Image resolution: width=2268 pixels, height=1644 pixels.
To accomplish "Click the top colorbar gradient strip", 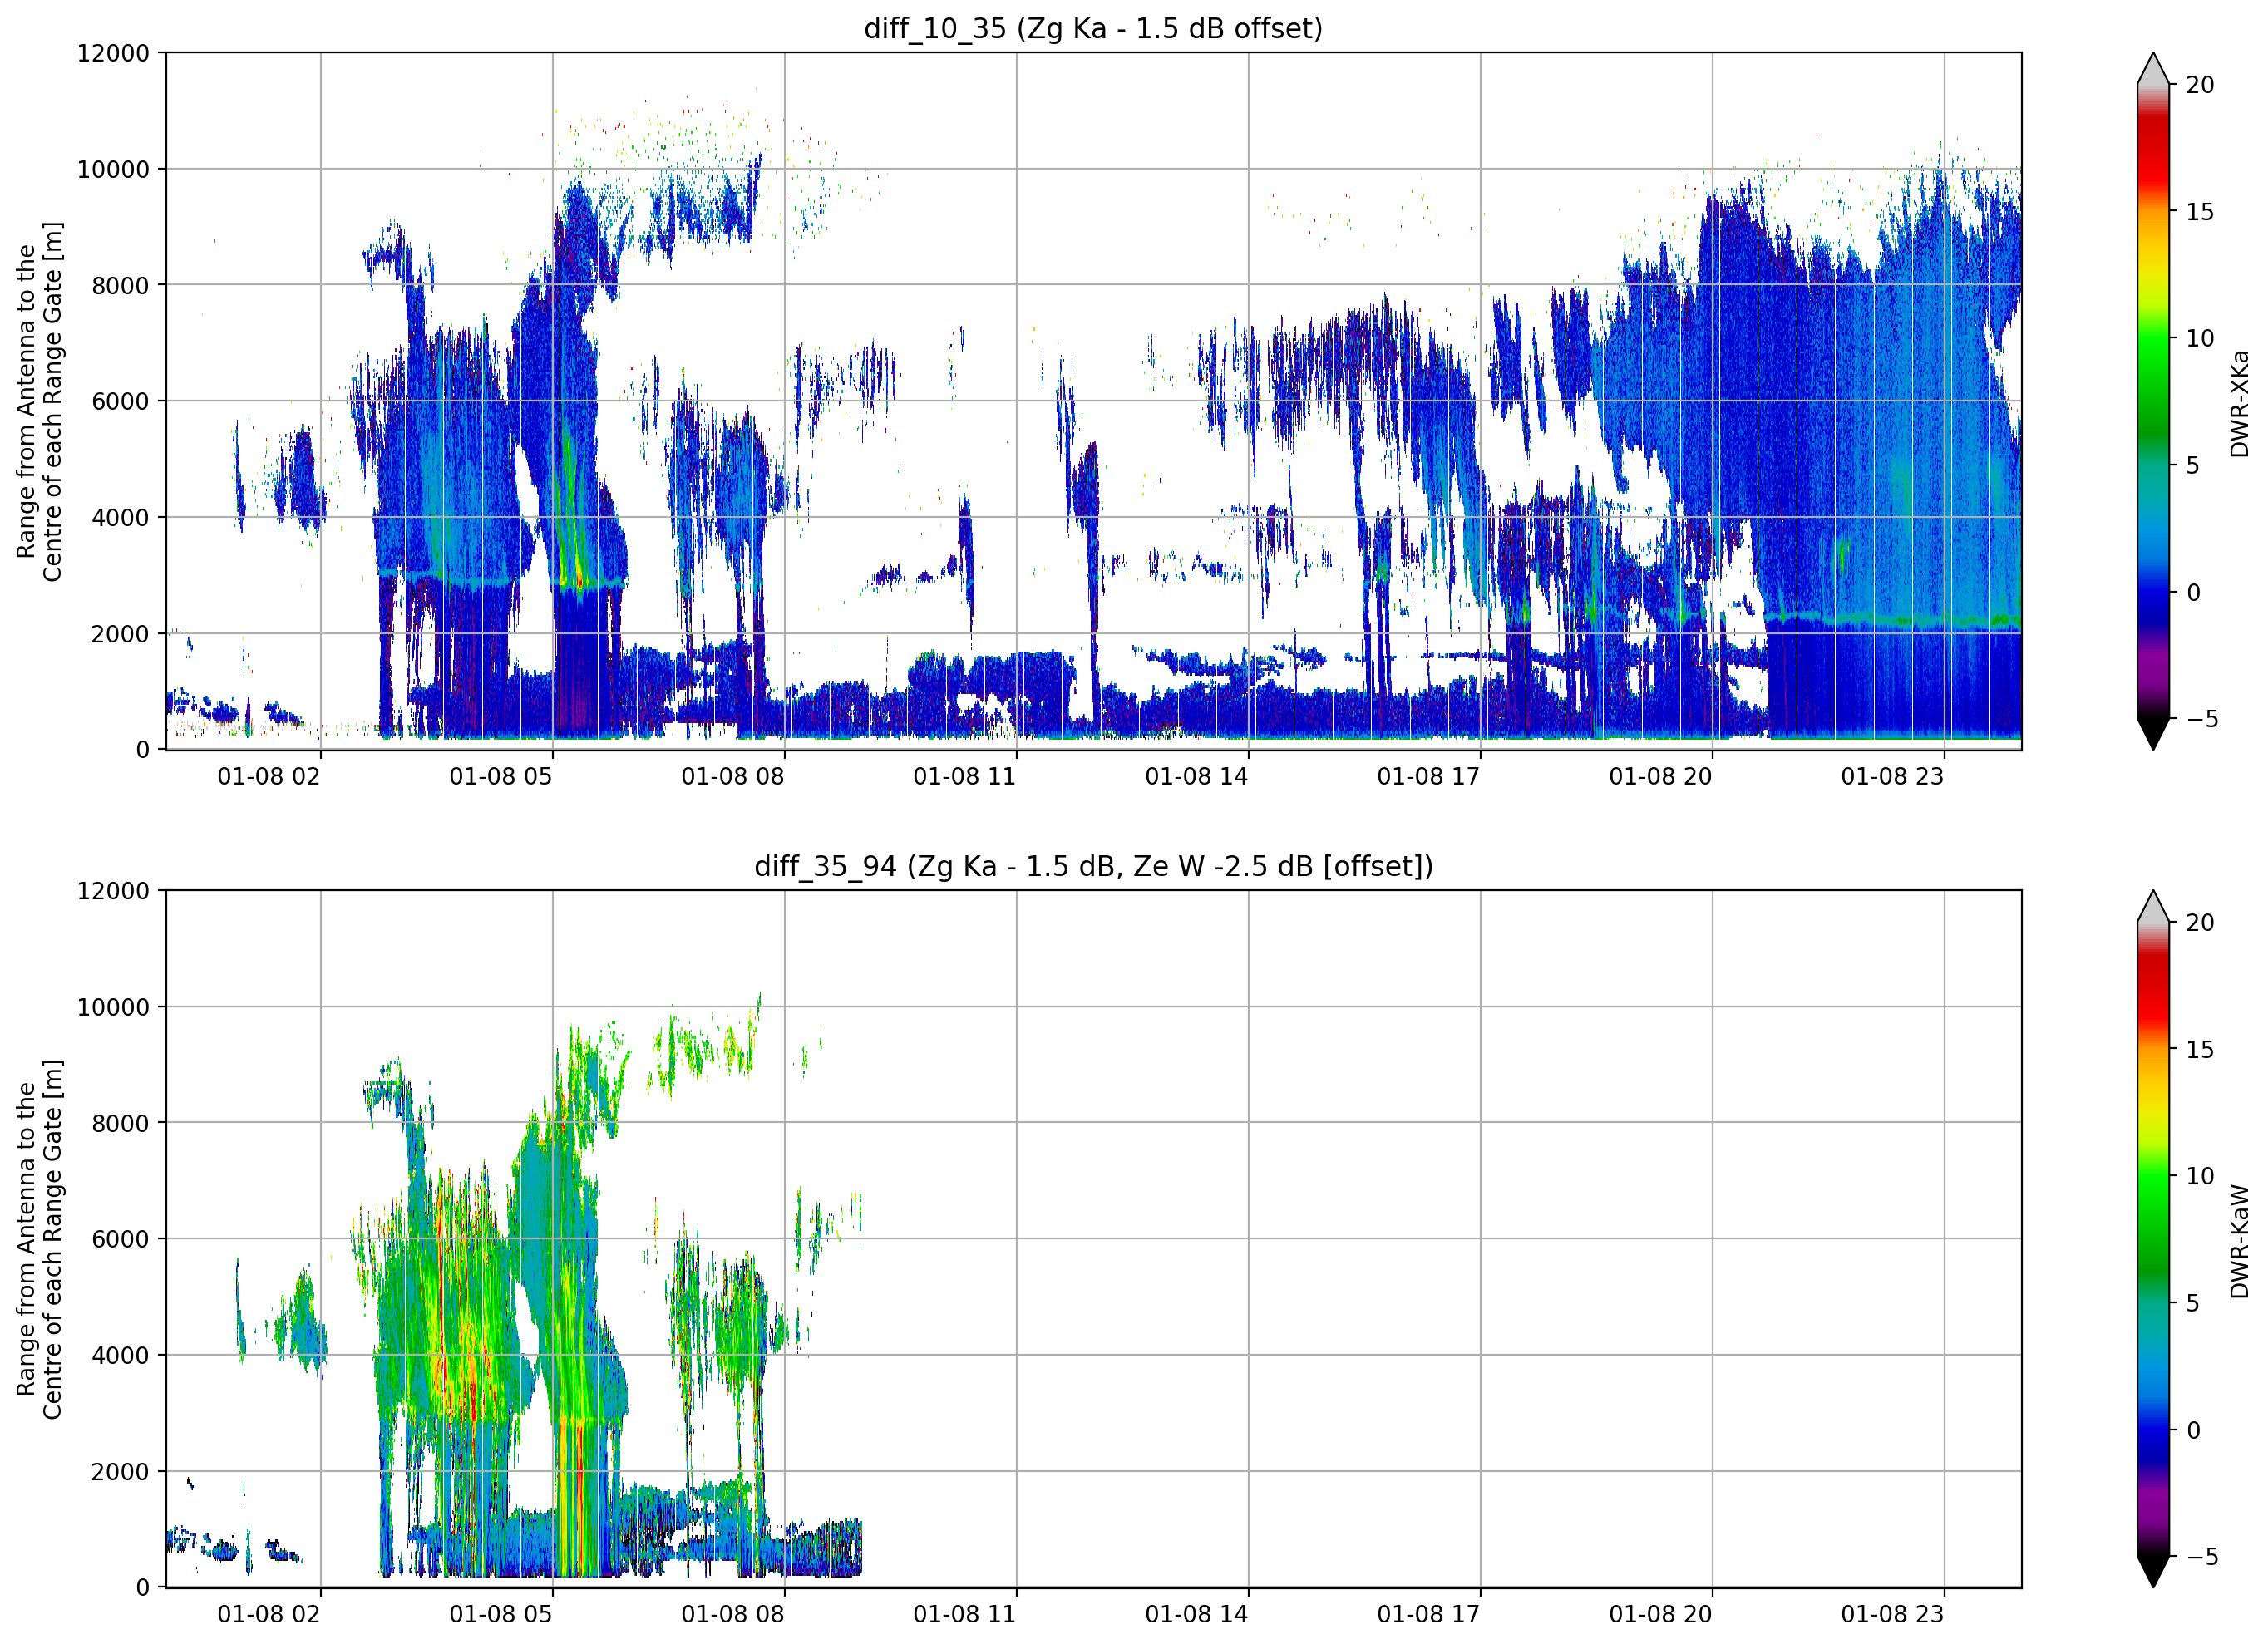I will tap(2153, 401).
